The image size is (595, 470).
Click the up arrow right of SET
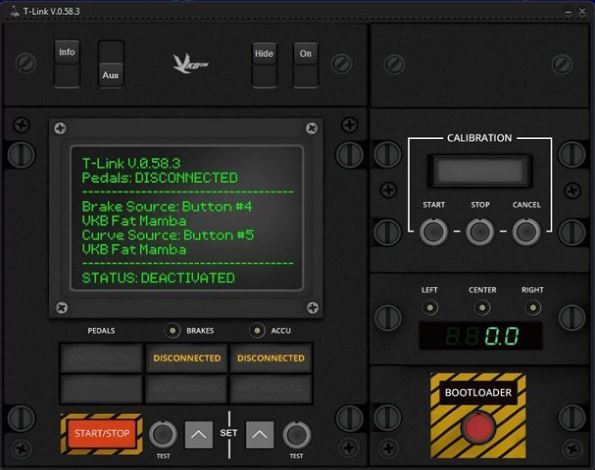tap(260, 435)
